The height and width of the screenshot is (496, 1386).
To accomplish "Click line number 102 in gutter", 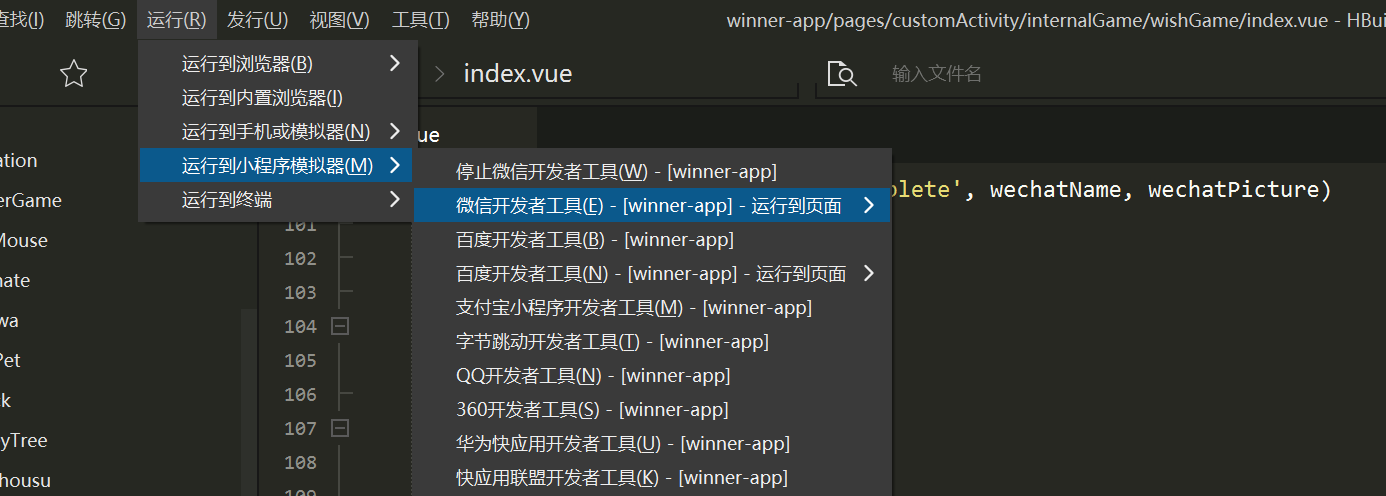I will click(300, 258).
